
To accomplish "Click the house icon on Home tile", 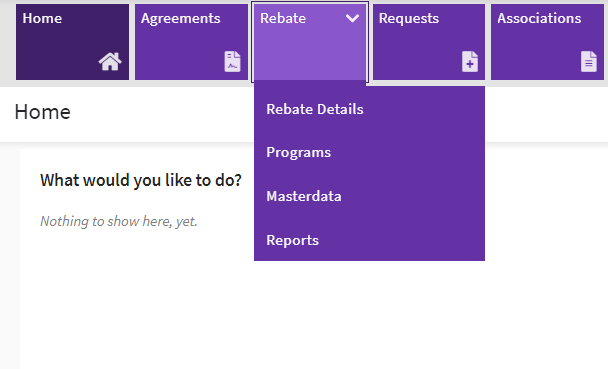I will (x=110, y=62).
